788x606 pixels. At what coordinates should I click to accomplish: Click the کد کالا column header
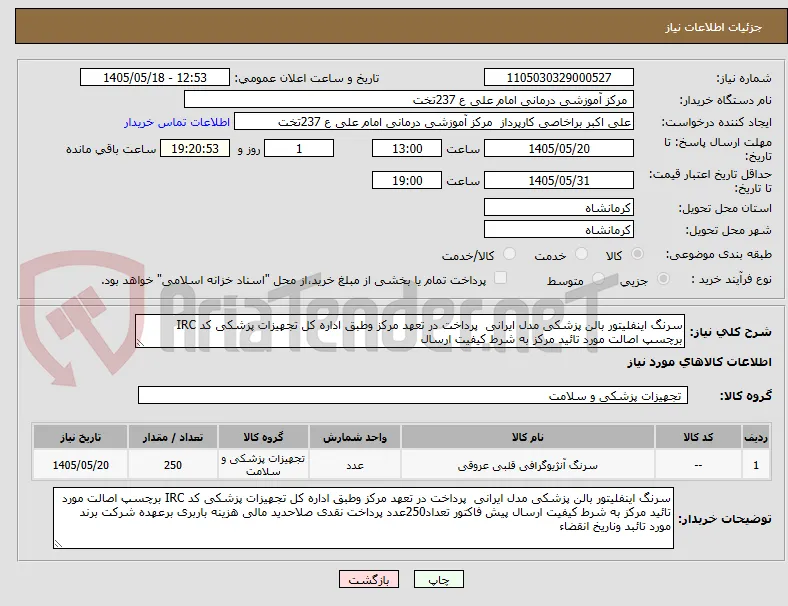tap(698, 437)
